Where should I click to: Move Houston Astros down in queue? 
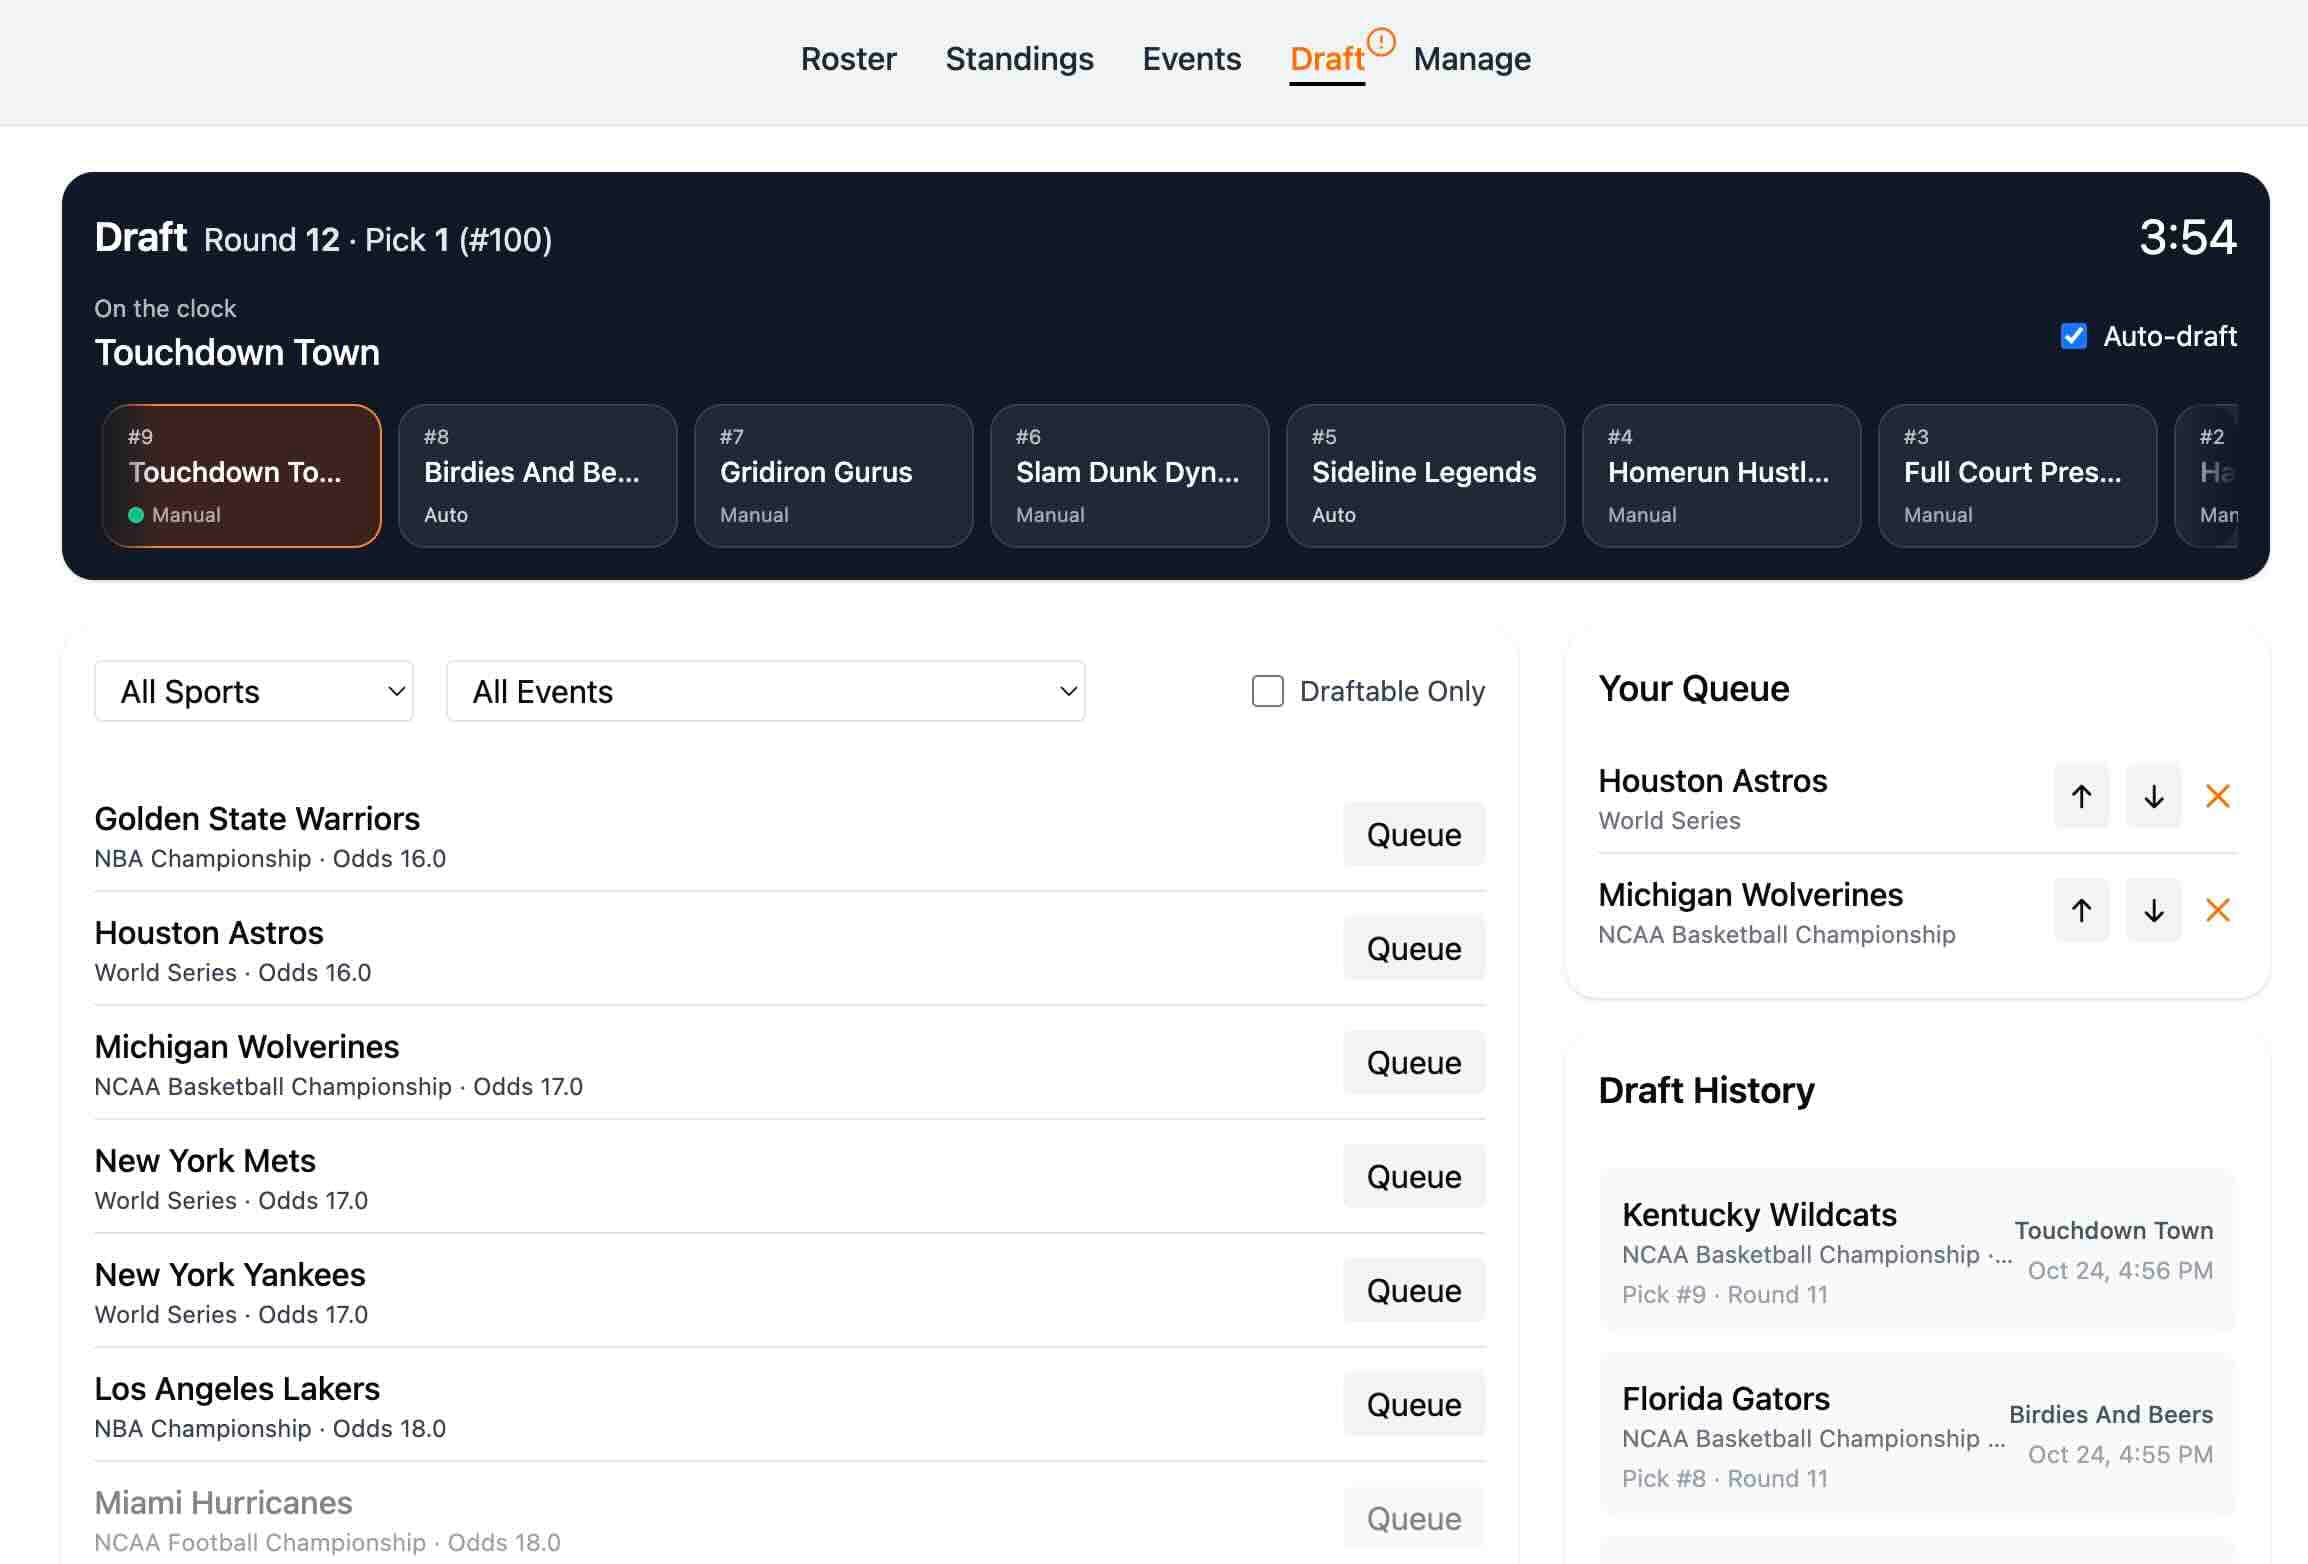click(x=2153, y=796)
